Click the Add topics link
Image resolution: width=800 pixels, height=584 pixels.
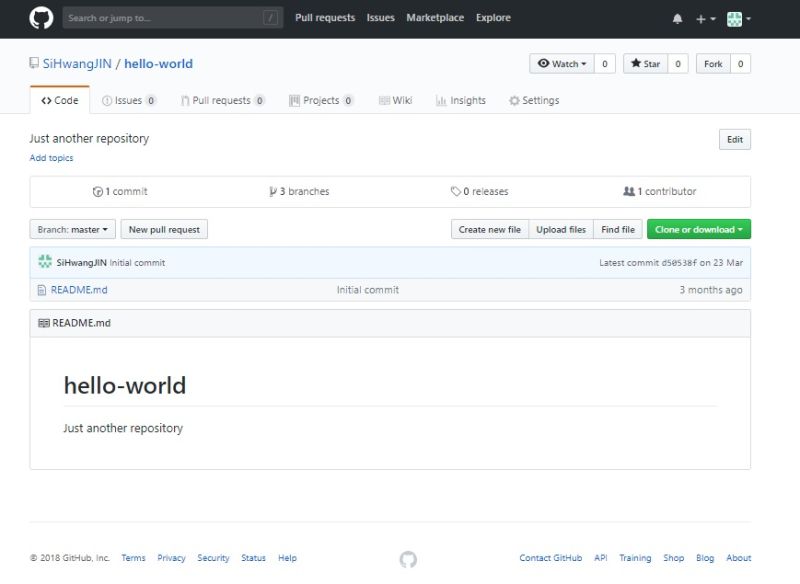tap(52, 158)
